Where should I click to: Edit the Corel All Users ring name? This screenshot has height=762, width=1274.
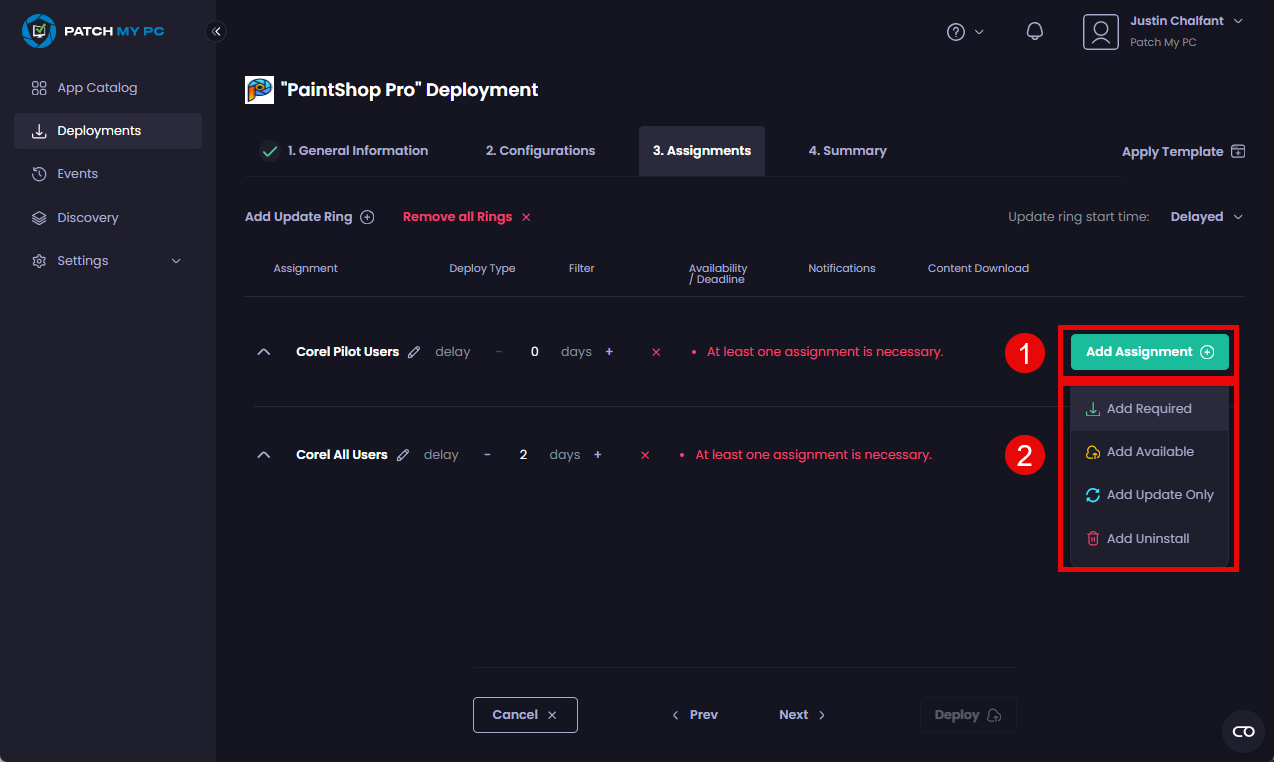(402, 454)
